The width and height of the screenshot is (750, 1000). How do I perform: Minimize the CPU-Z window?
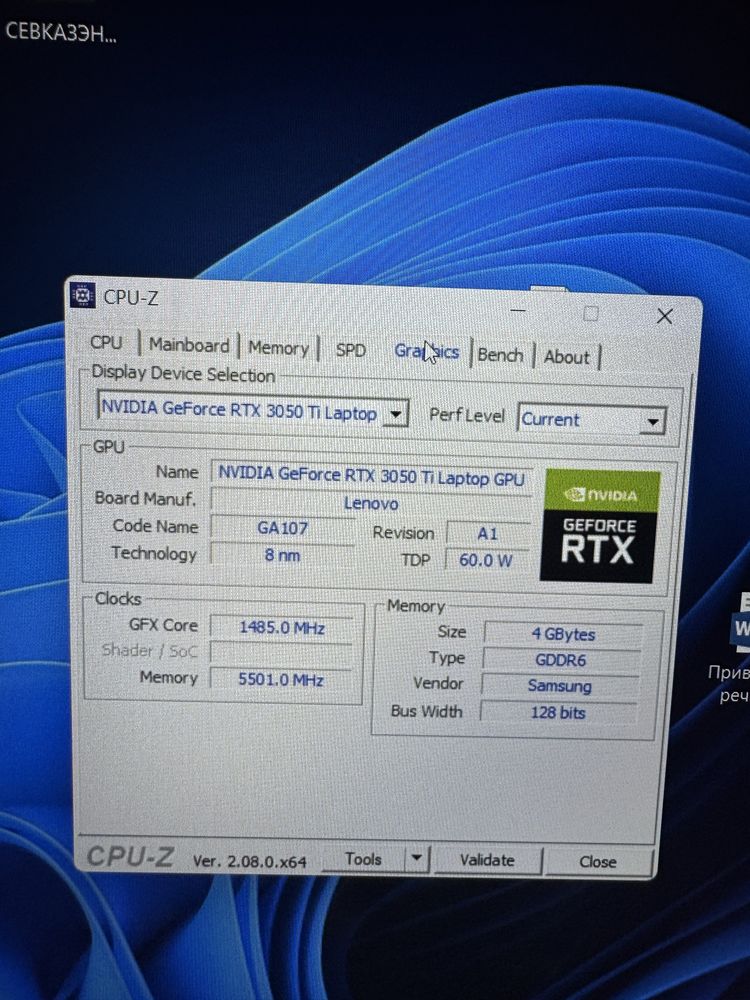[x=518, y=311]
